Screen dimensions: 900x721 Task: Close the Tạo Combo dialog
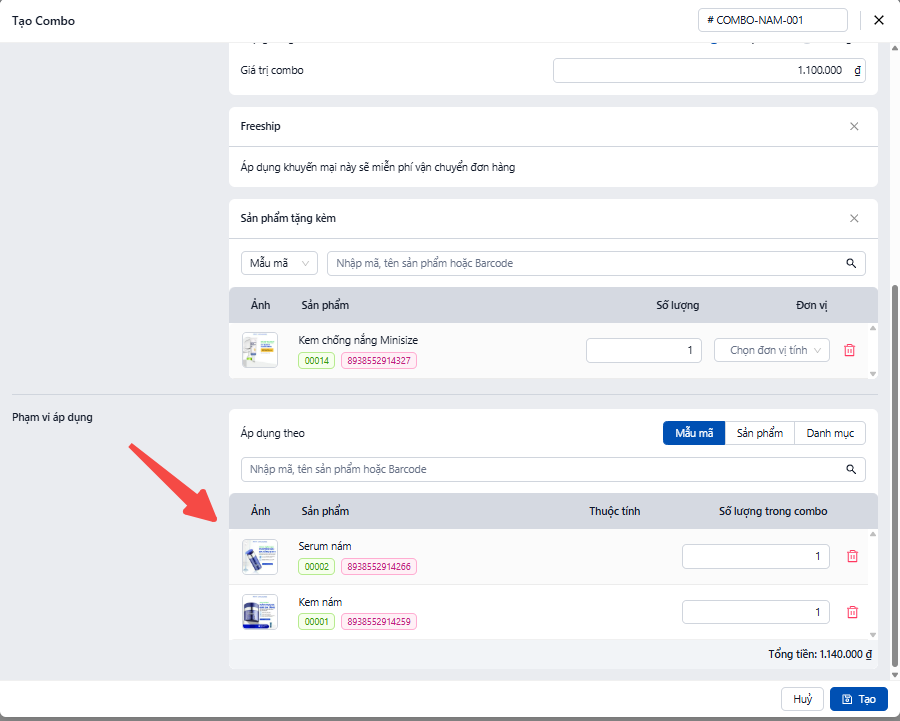[879, 20]
